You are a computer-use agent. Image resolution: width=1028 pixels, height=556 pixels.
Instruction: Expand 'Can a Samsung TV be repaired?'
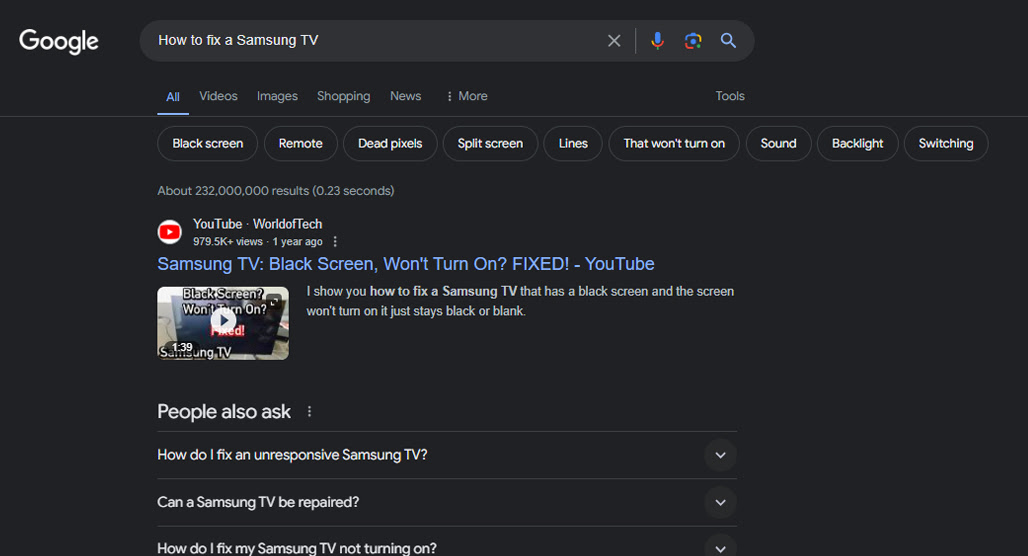(447, 502)
